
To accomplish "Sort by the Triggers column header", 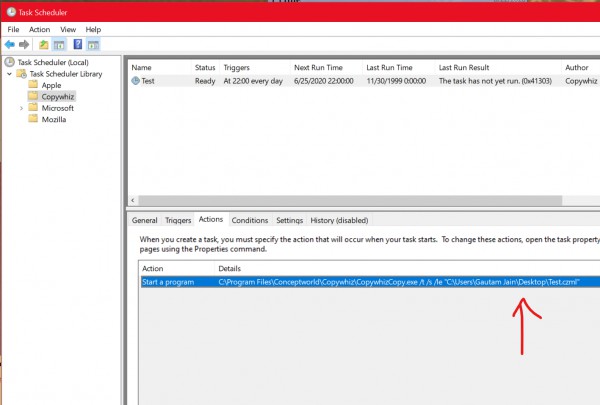I will [254, 68].
